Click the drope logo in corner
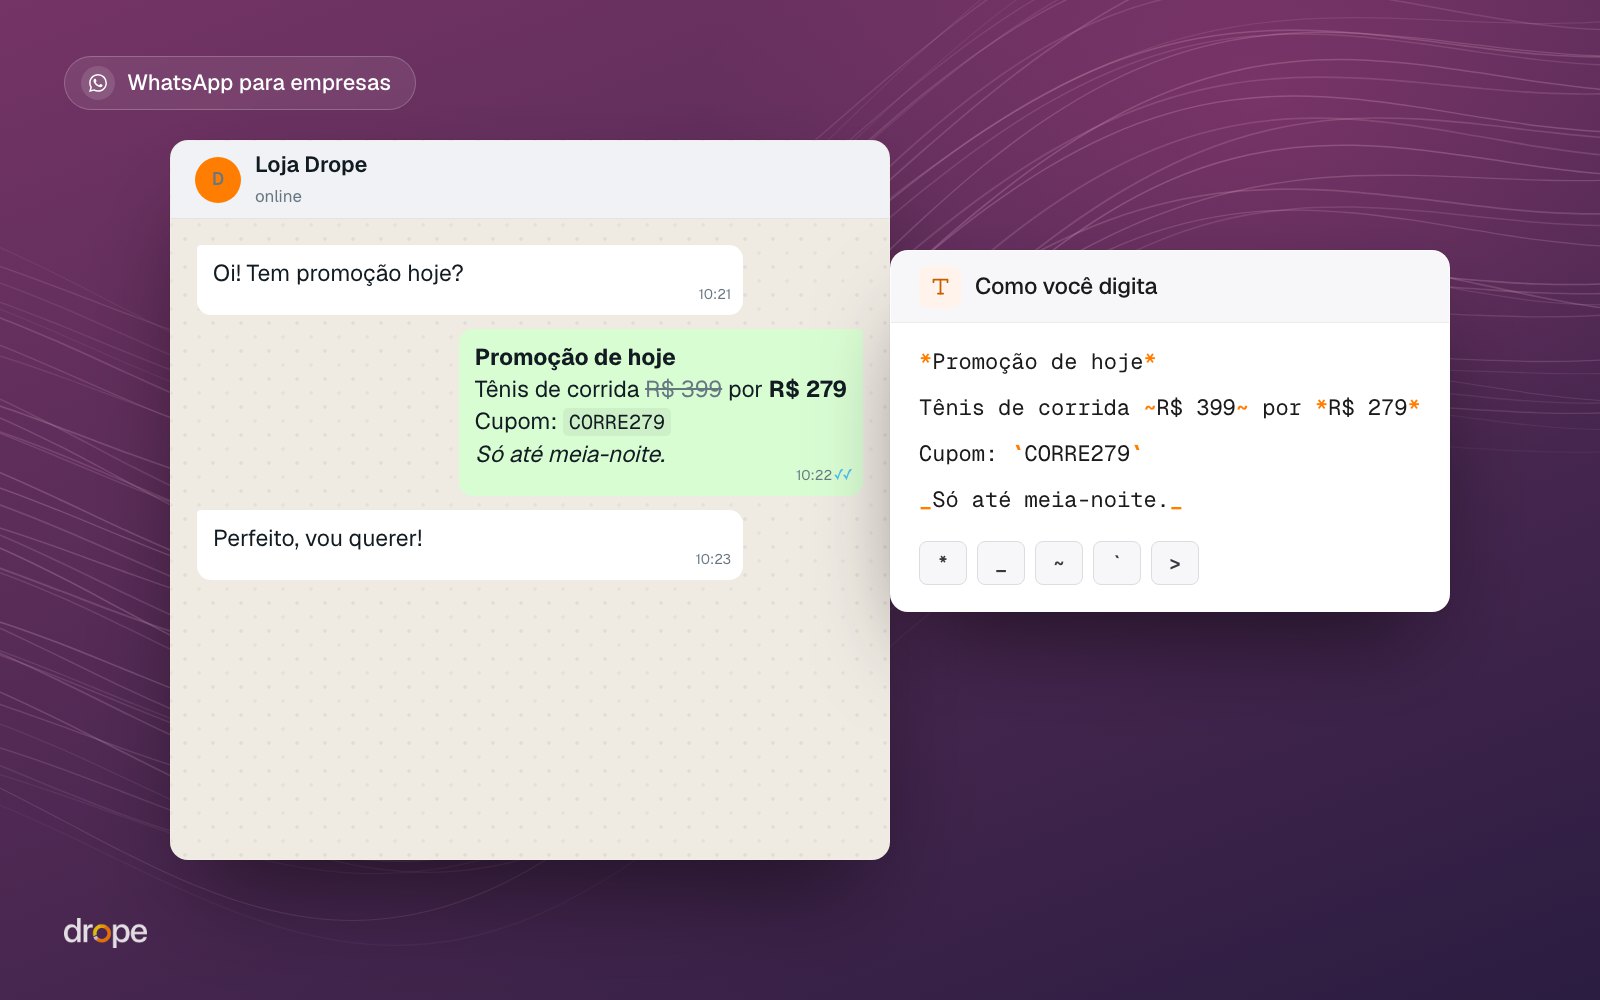1600x1000 pixels. pos(106,932)
